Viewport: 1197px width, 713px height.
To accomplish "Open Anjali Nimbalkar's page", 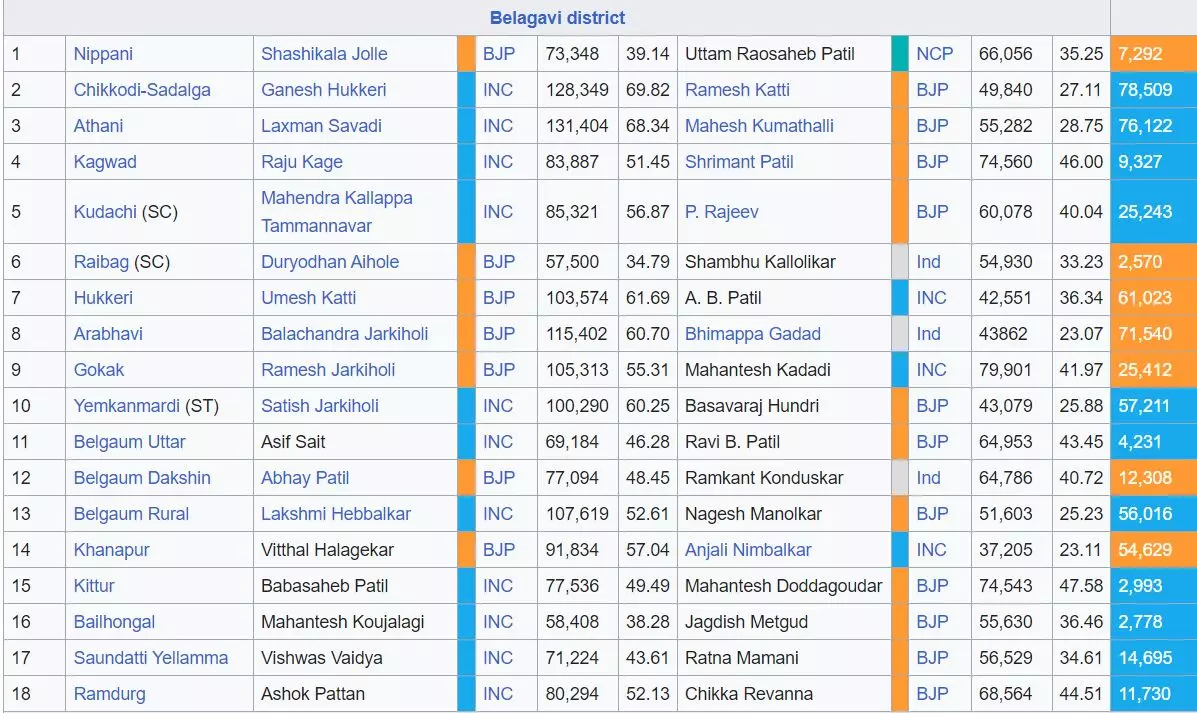I will (748, 550).
